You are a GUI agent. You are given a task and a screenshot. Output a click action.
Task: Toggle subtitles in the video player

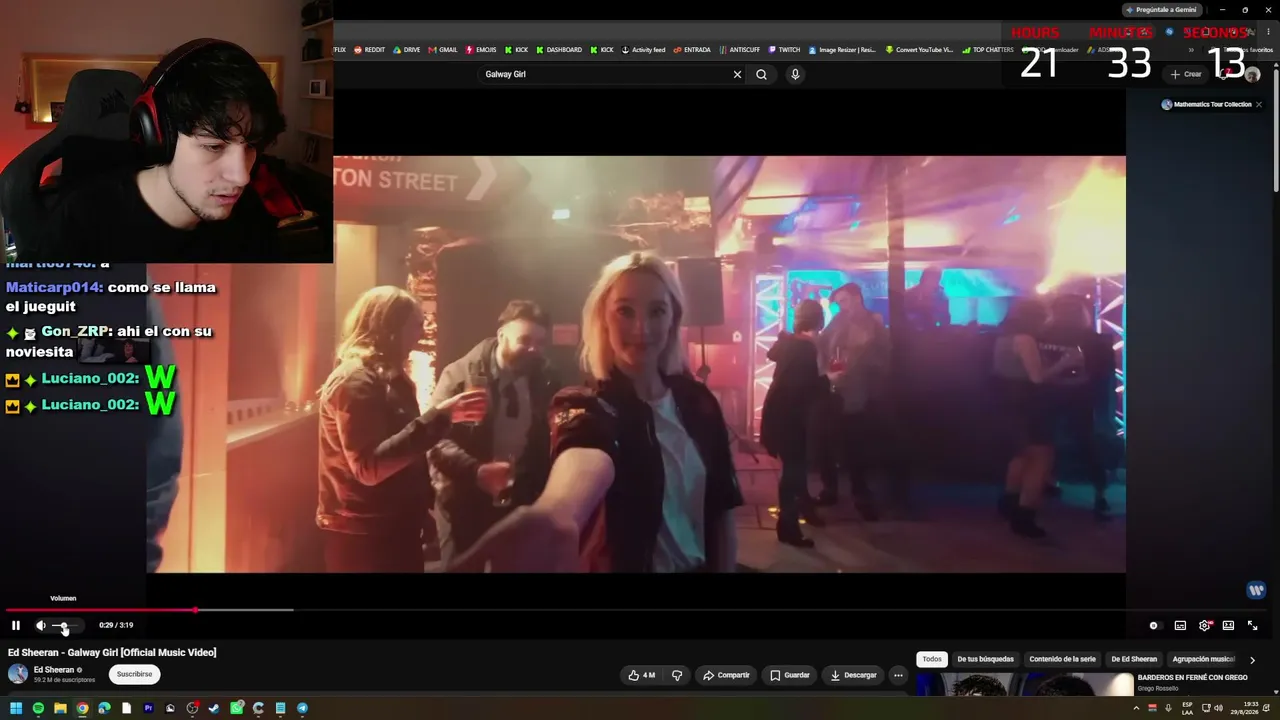1180,626
